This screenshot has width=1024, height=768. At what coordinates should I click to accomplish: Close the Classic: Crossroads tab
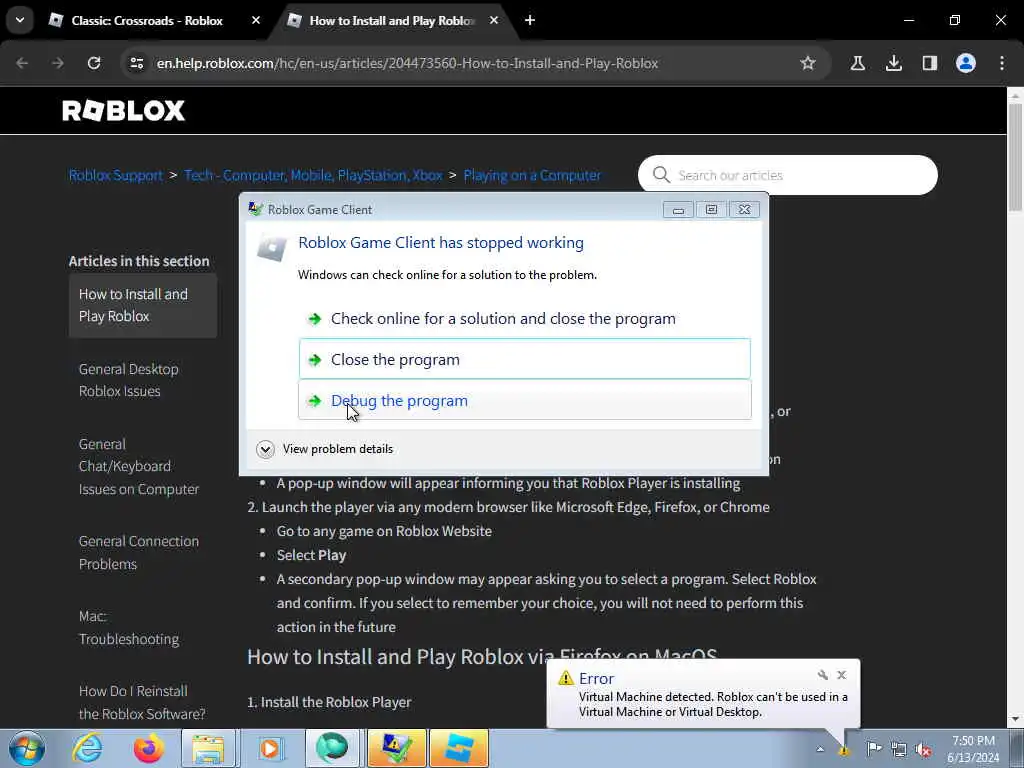coord(256,20)
